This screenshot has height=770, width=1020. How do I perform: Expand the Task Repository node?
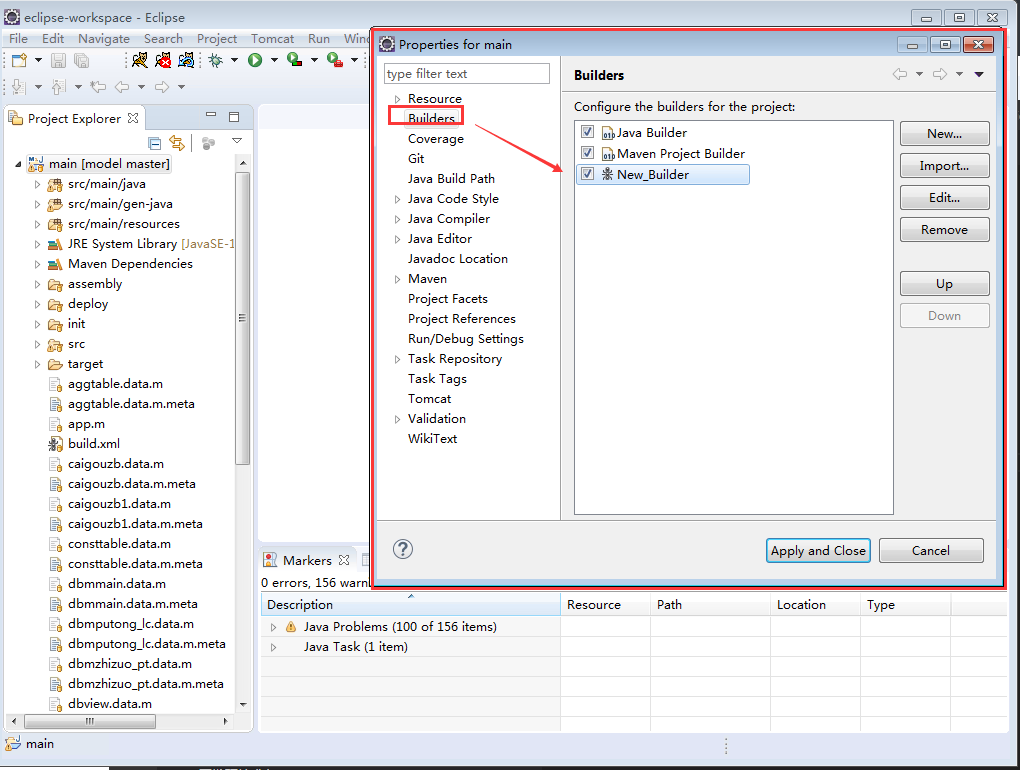tap(397, 359)
